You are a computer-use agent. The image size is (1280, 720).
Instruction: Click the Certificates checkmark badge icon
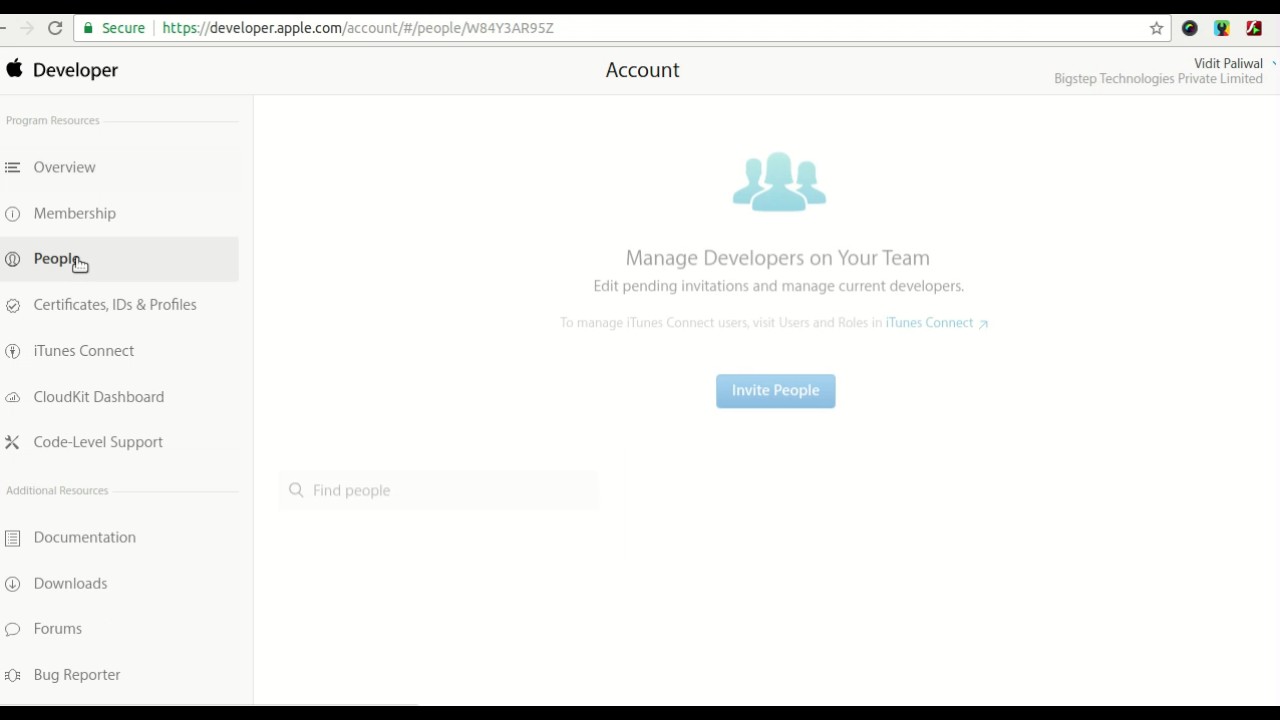click(12, 305)
